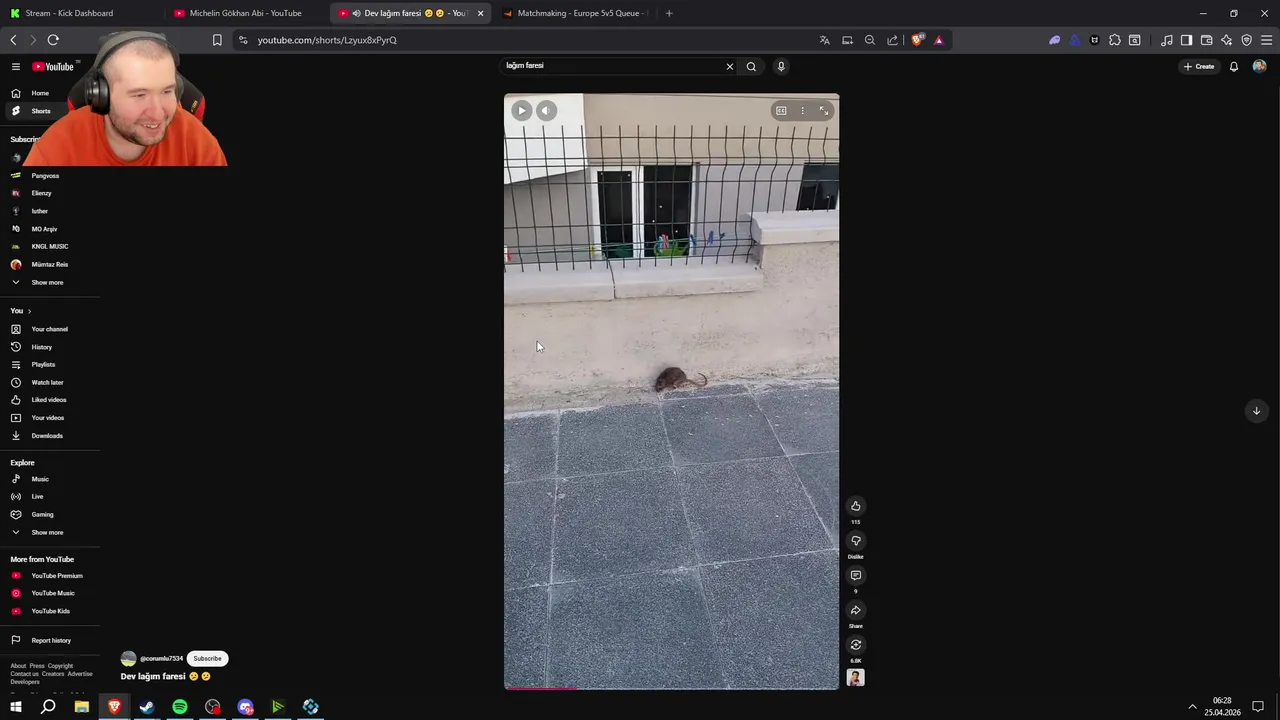Click the YouTube logo

53,66
